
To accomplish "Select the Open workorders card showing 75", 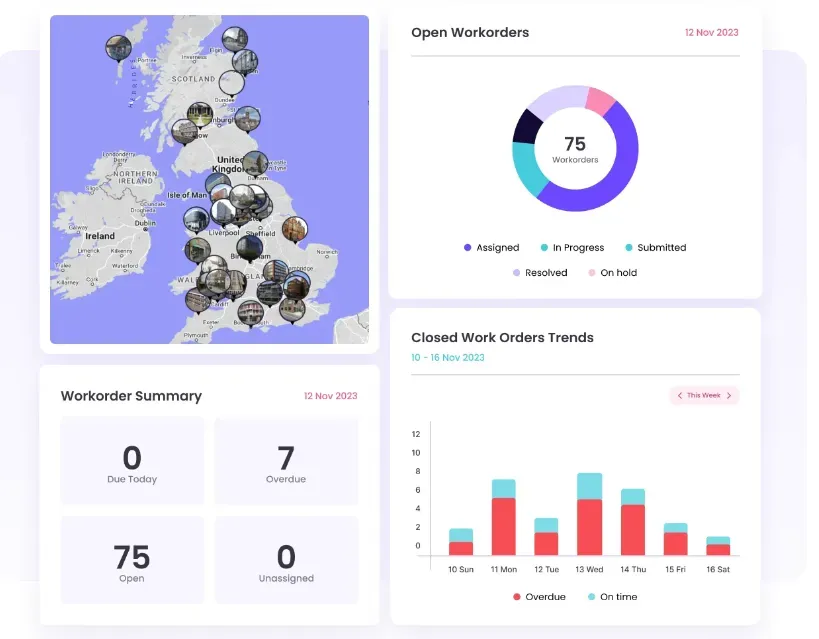I will [x=132, y=560].
